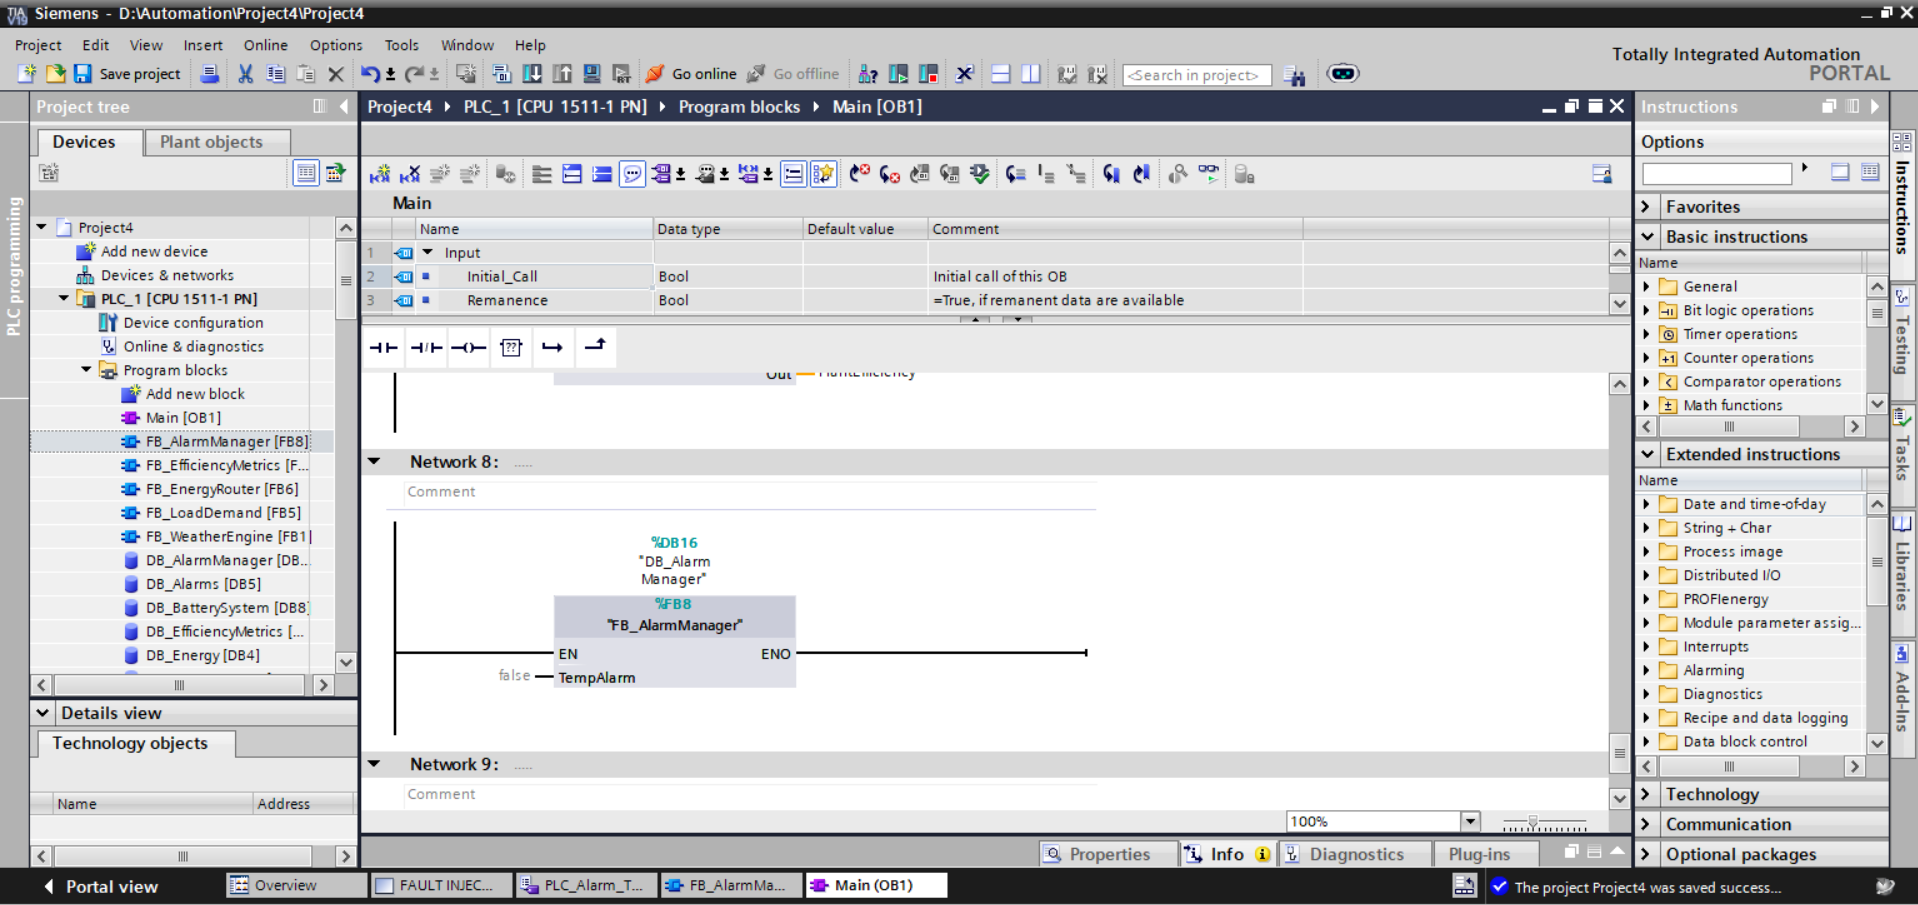Click the Search in project field
Screen dimensions: 1918x905
[x=1196, y=75]
